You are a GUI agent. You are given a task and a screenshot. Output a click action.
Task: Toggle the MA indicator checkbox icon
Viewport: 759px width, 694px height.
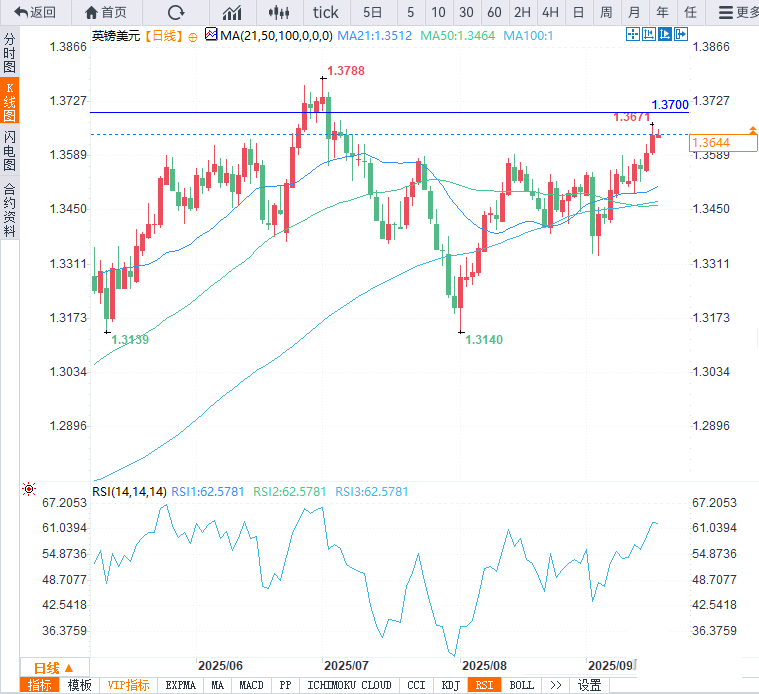(x=210, y=35)
